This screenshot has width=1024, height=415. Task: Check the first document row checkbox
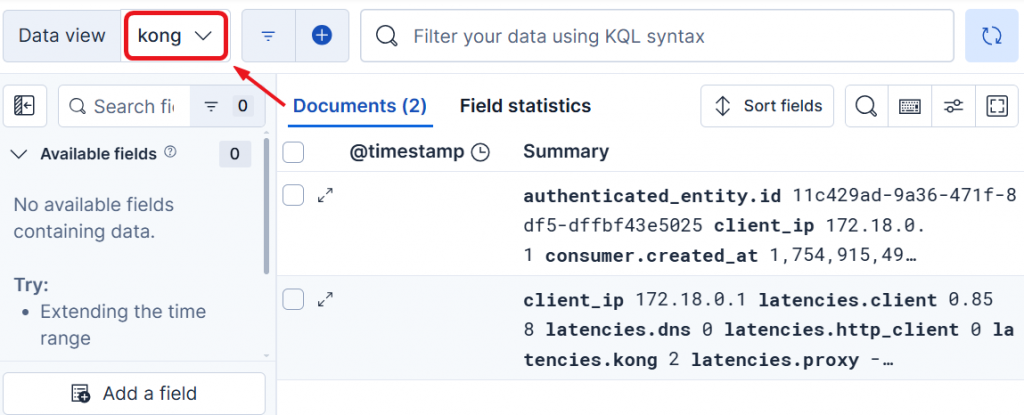[x=293, y=195]
